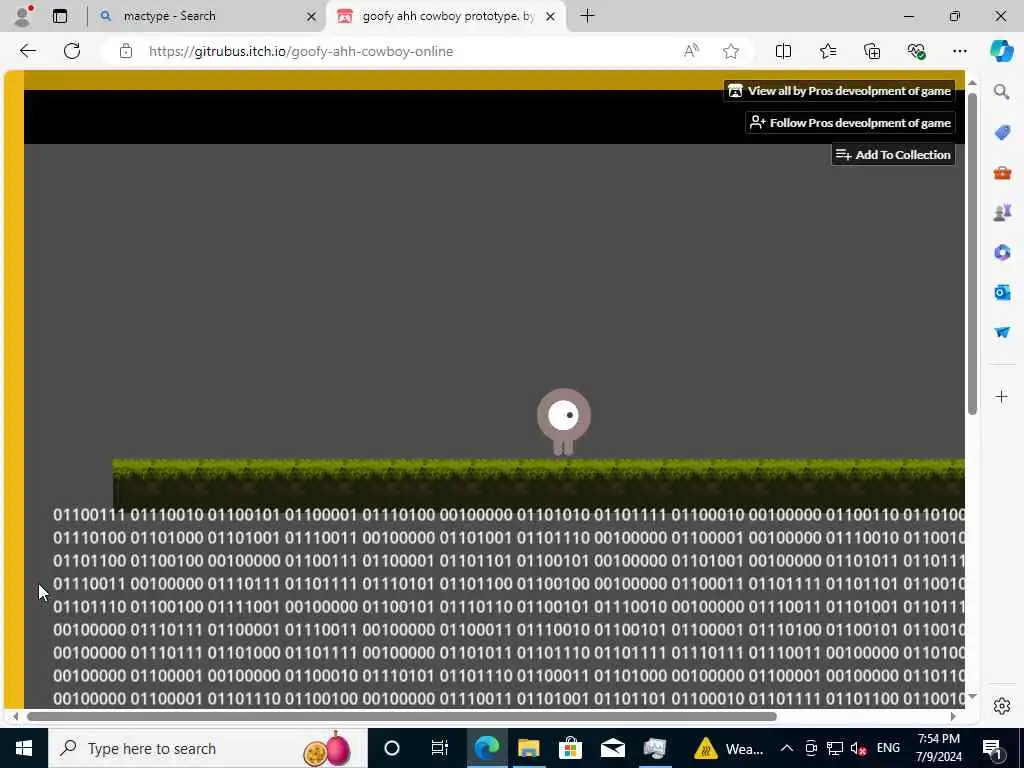Click the muted volume tray icon
The image size is (1024, 768).
859,748
